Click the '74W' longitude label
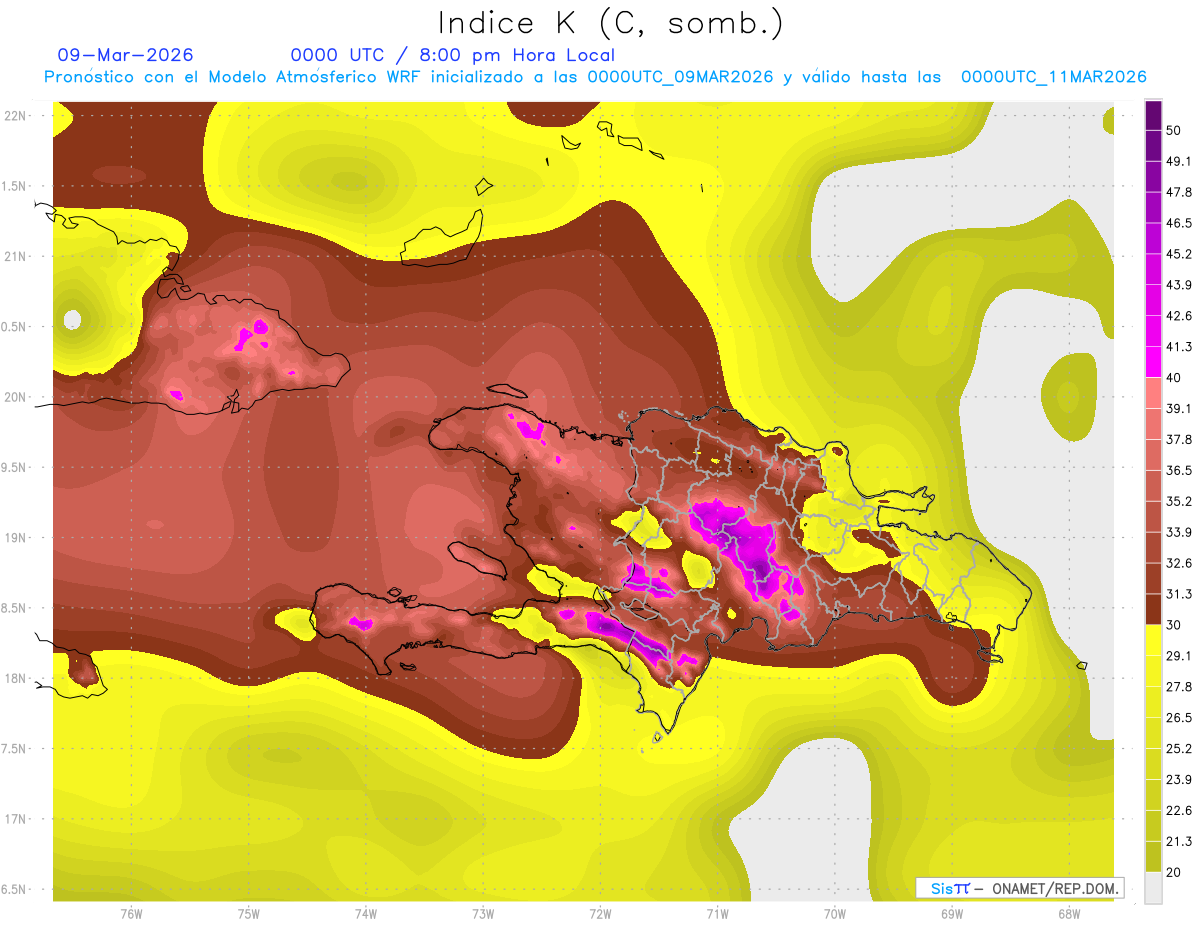Viewport: 1200px width, 927px height. 365,914
